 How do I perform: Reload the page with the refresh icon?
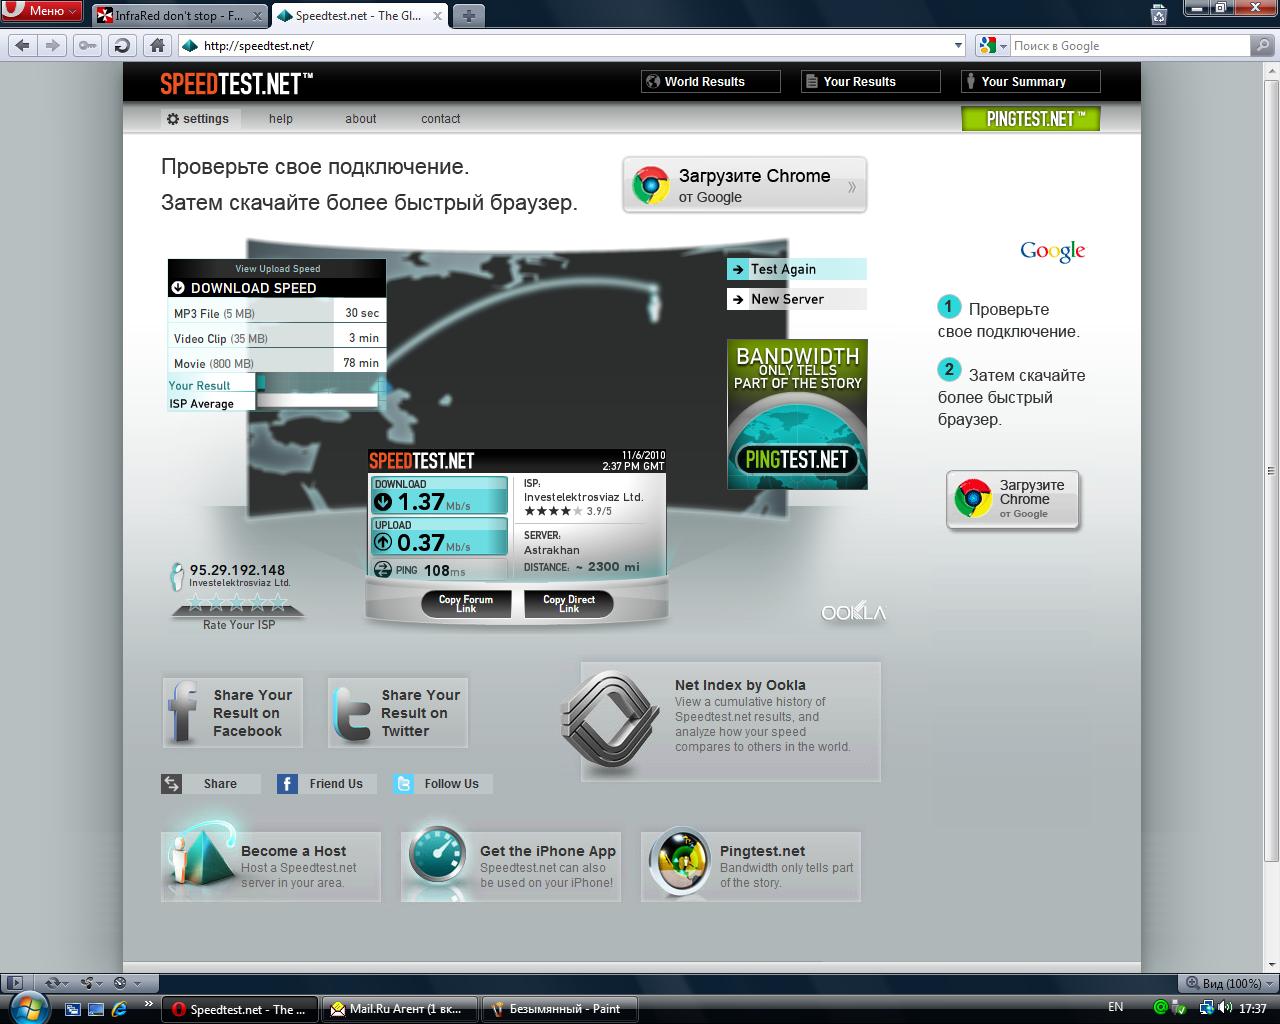coord(122,45)
